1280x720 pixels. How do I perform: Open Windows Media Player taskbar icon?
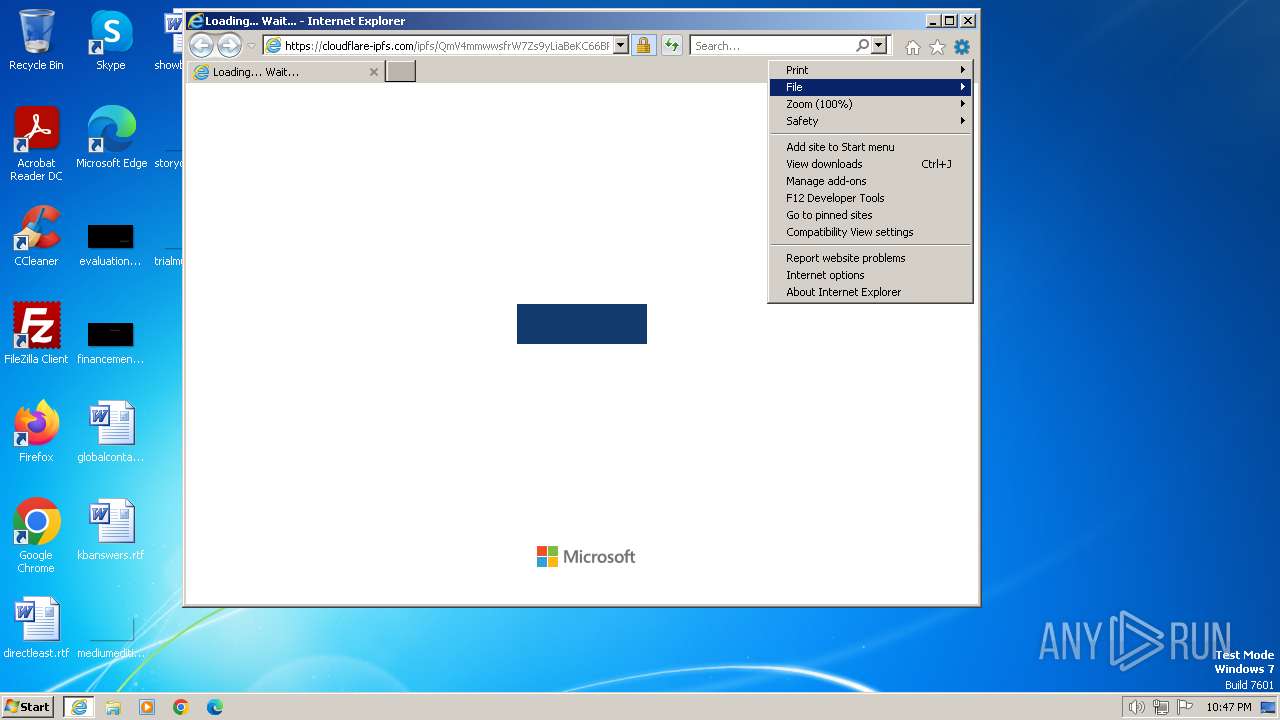tap(147, 707)
